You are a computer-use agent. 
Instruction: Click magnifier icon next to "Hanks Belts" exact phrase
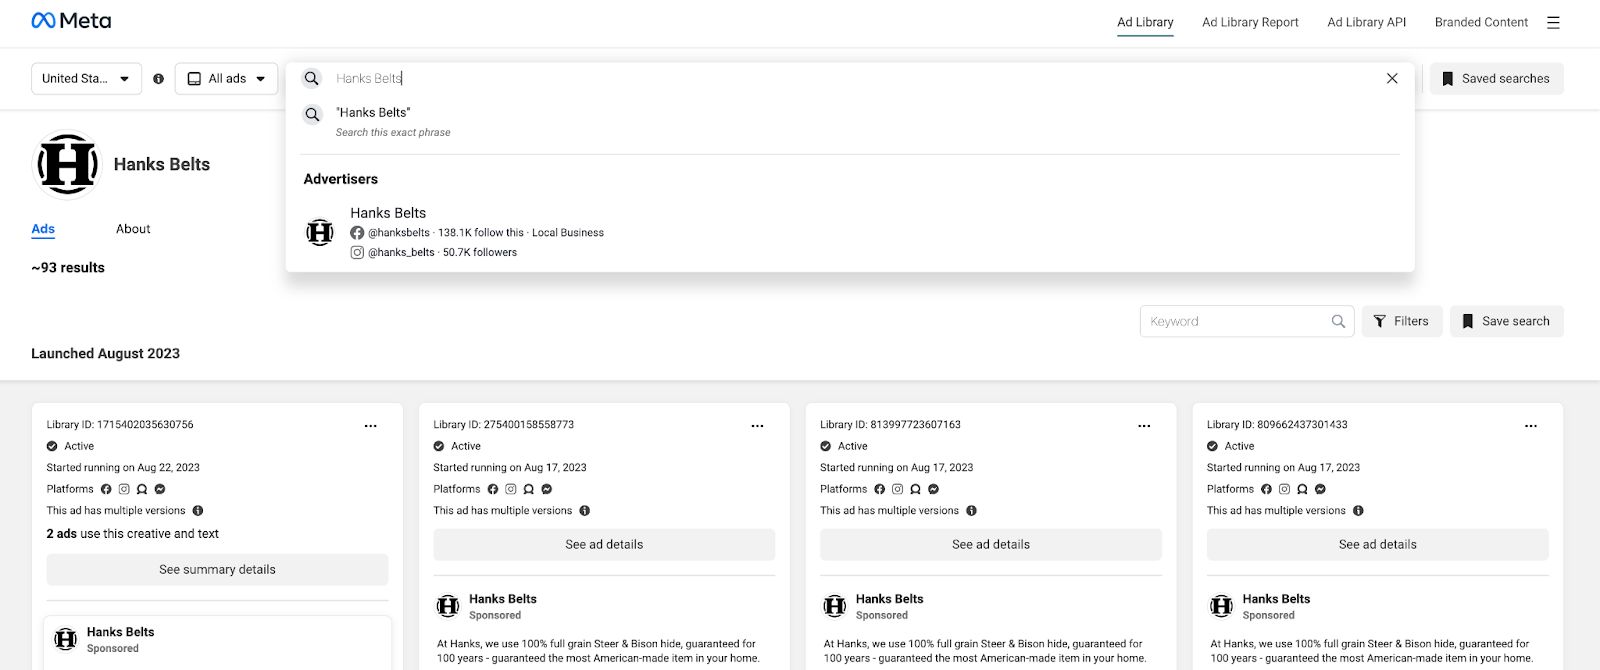coord(313,114)
